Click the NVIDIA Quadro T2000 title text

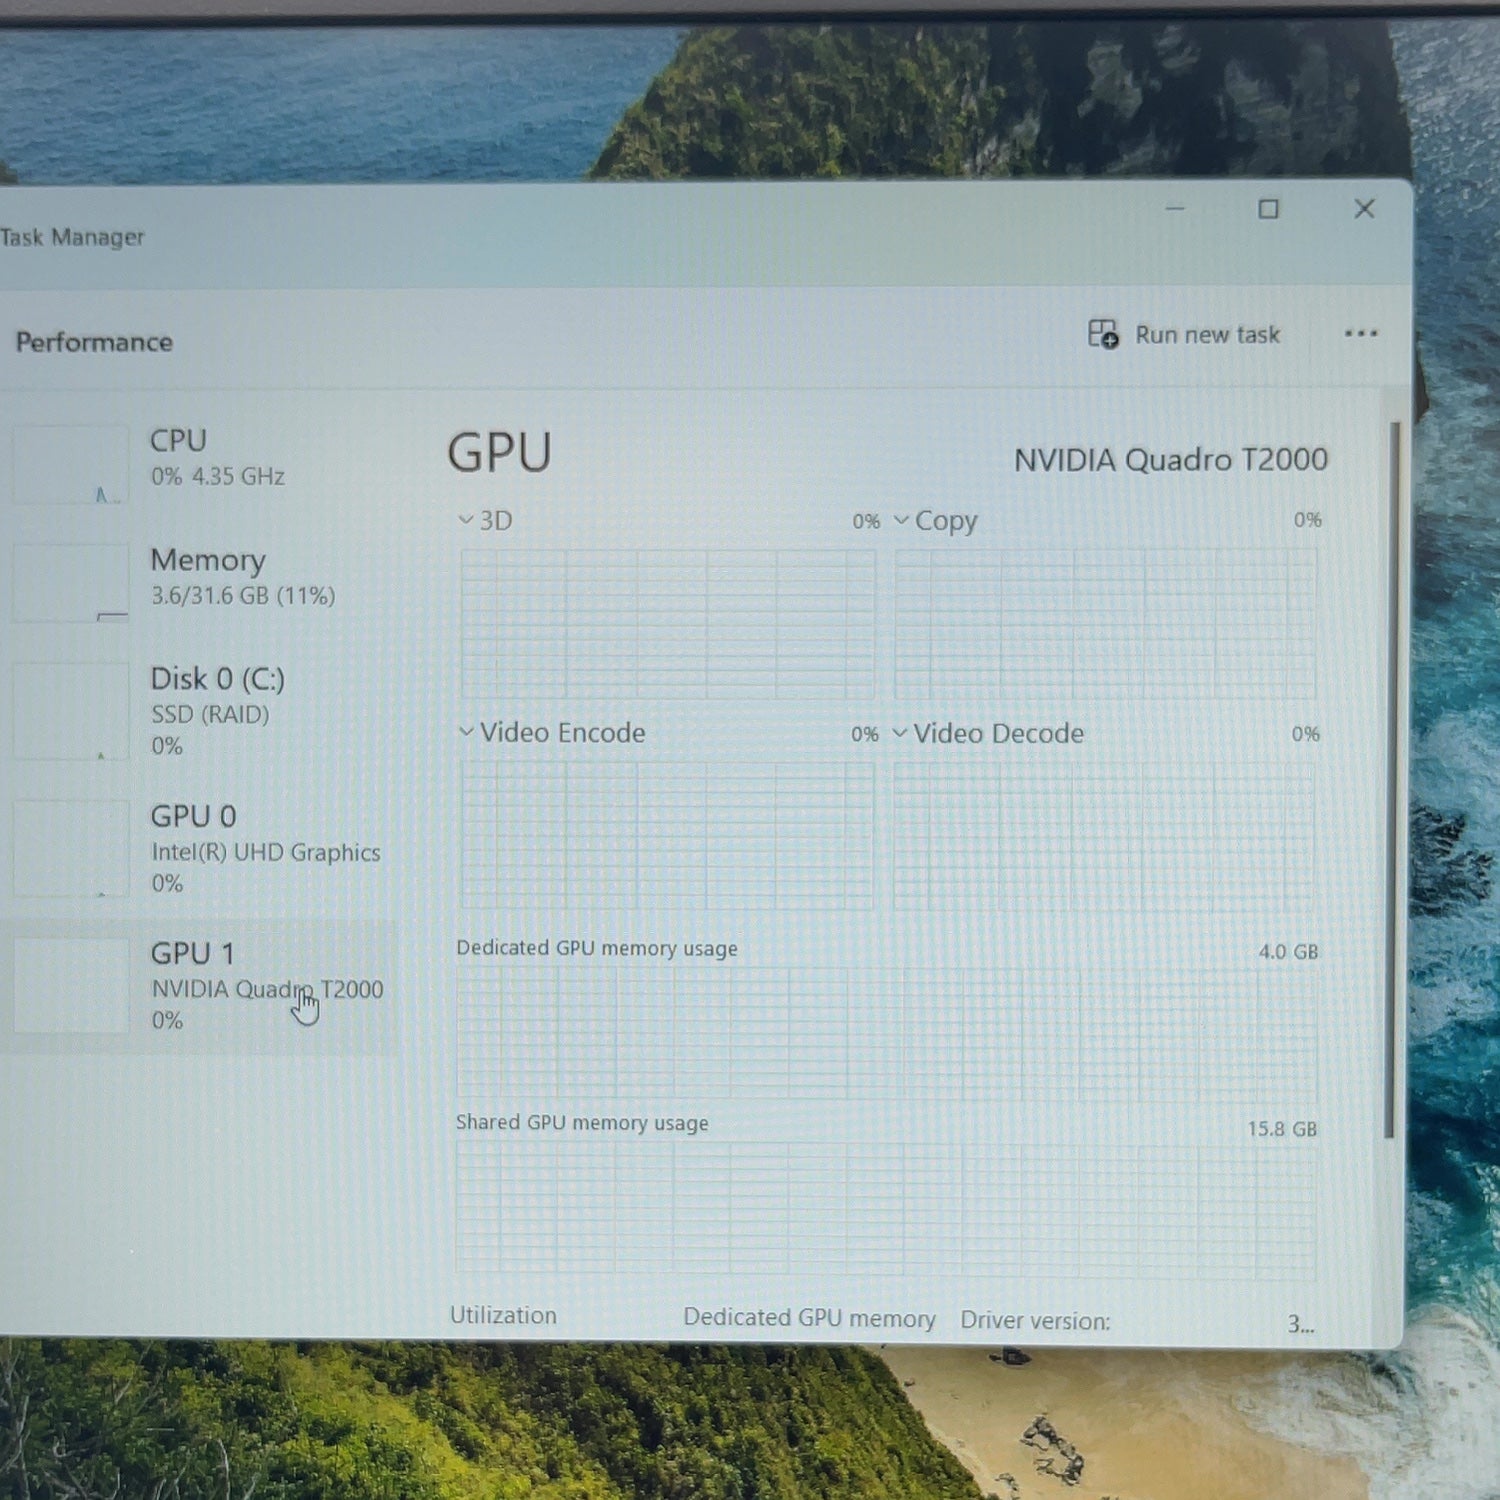click(x=1171, y=460)
